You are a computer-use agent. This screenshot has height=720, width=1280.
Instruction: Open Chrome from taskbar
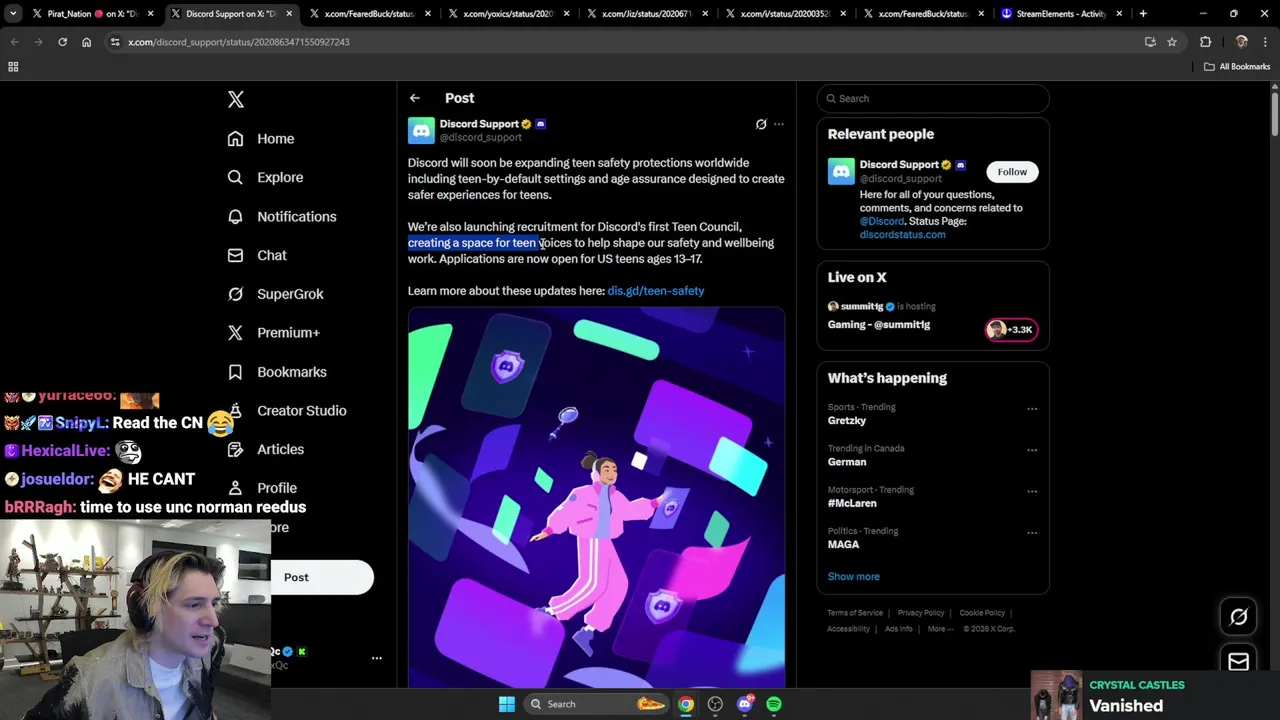686,704
